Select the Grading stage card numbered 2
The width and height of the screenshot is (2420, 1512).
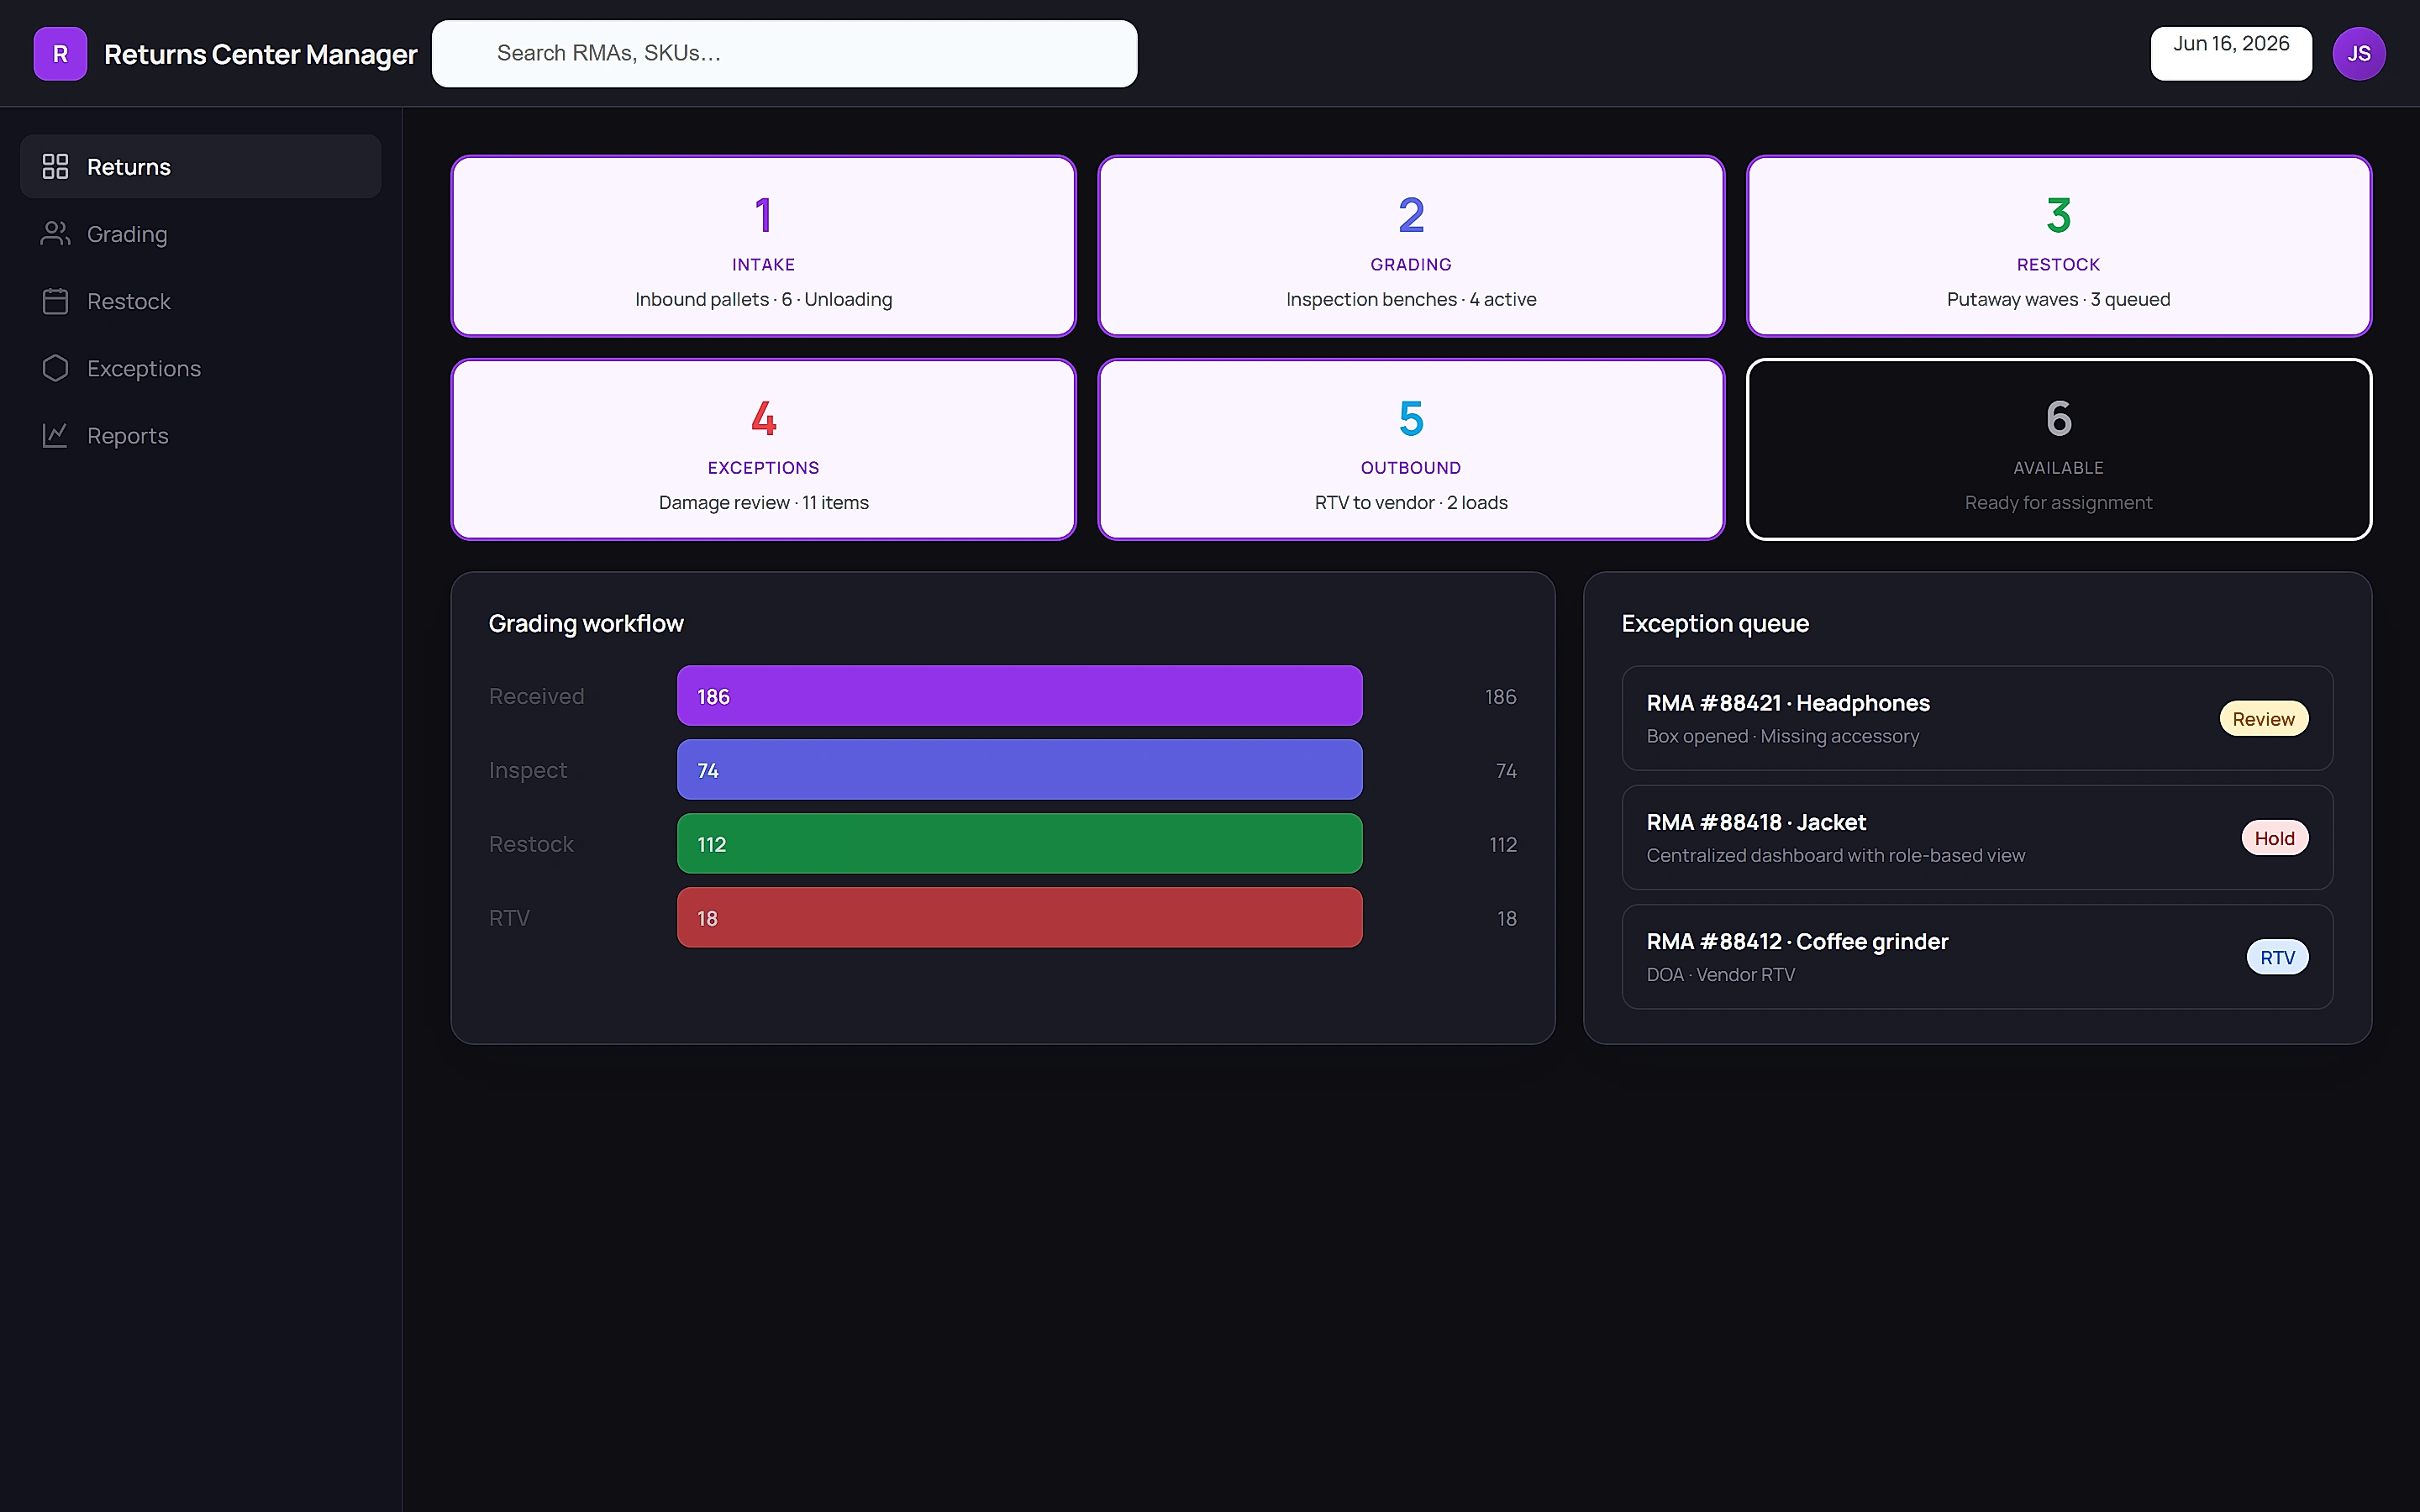click(x=1410, y=246)
